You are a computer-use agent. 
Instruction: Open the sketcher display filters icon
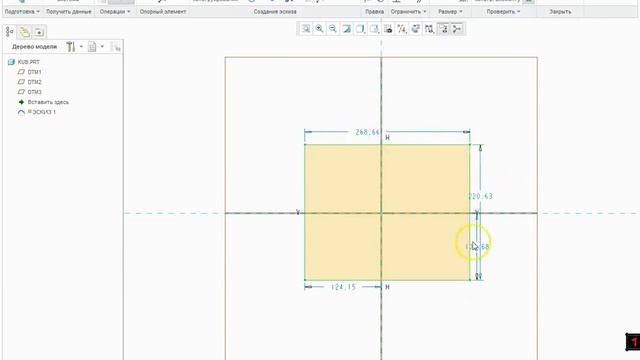pos(429,29)
